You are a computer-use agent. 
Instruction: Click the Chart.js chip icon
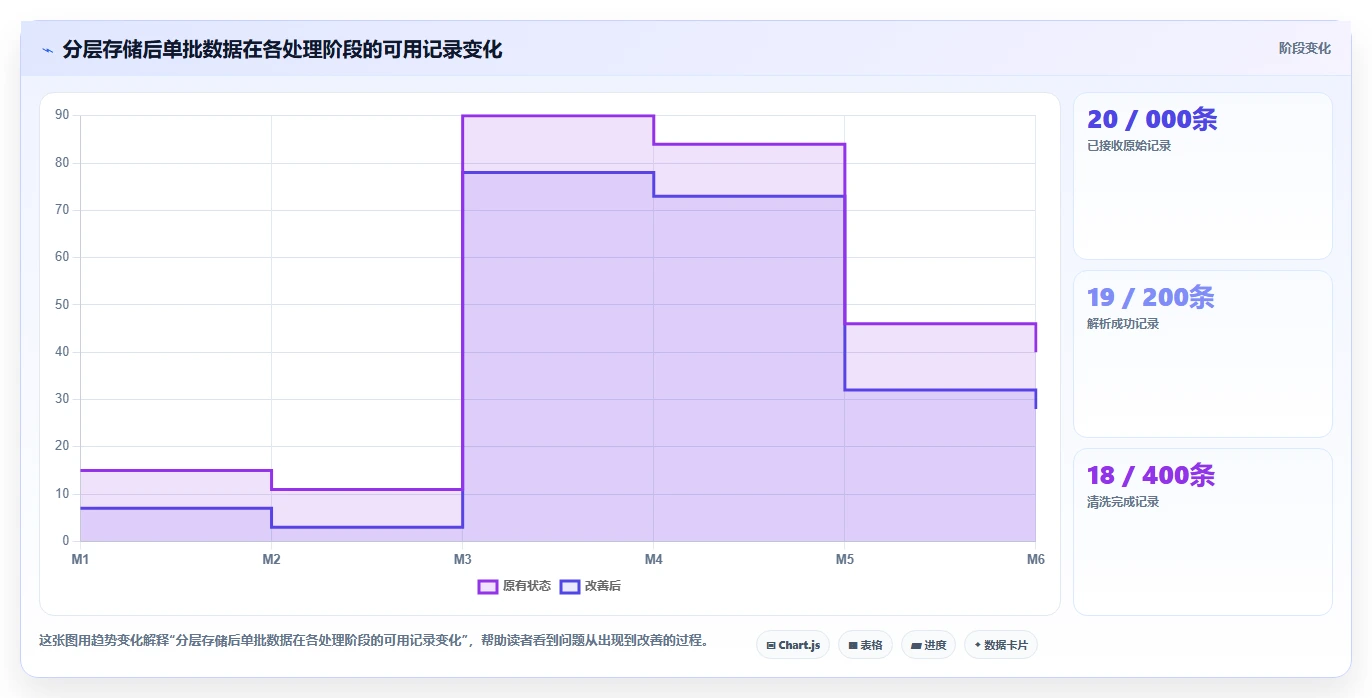pos(771,646)
